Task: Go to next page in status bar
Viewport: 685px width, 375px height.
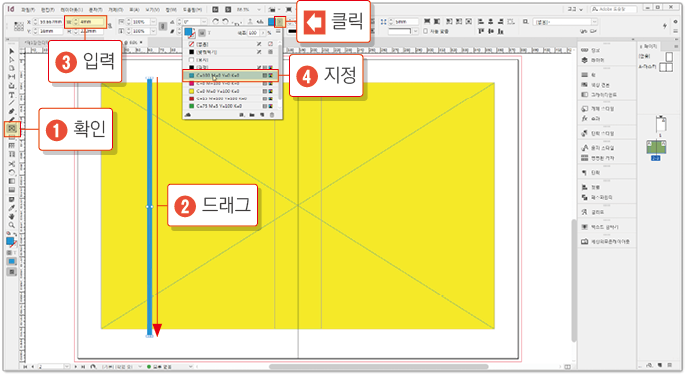Action: 76,367
